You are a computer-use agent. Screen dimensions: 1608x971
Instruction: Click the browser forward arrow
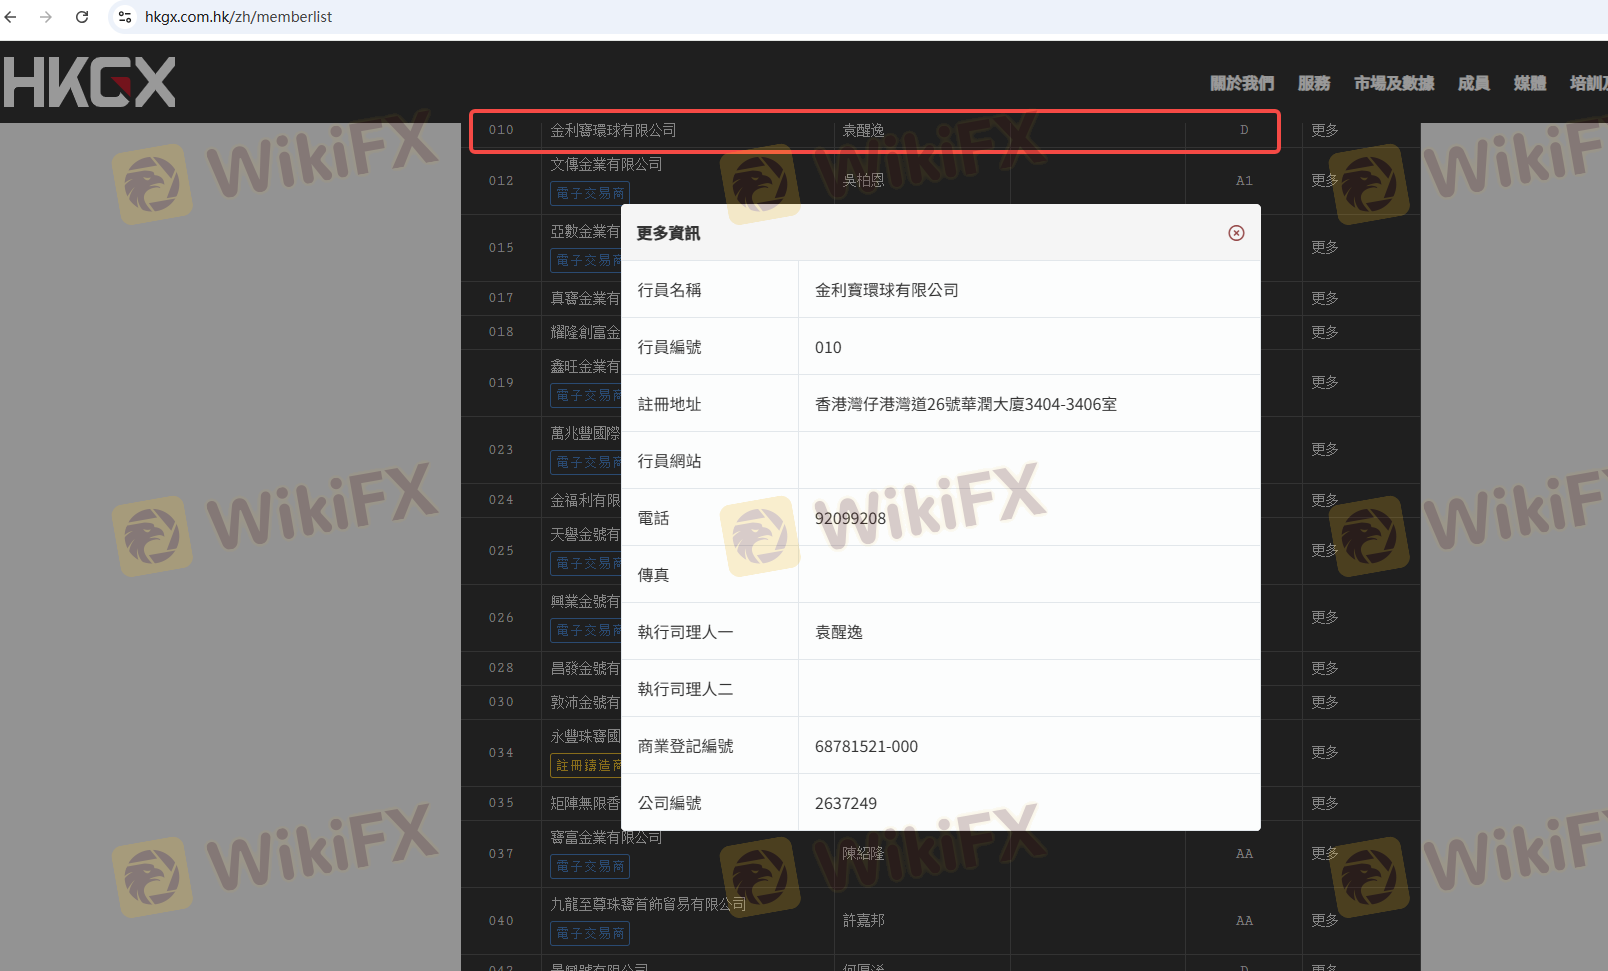[x=46, y=17]
